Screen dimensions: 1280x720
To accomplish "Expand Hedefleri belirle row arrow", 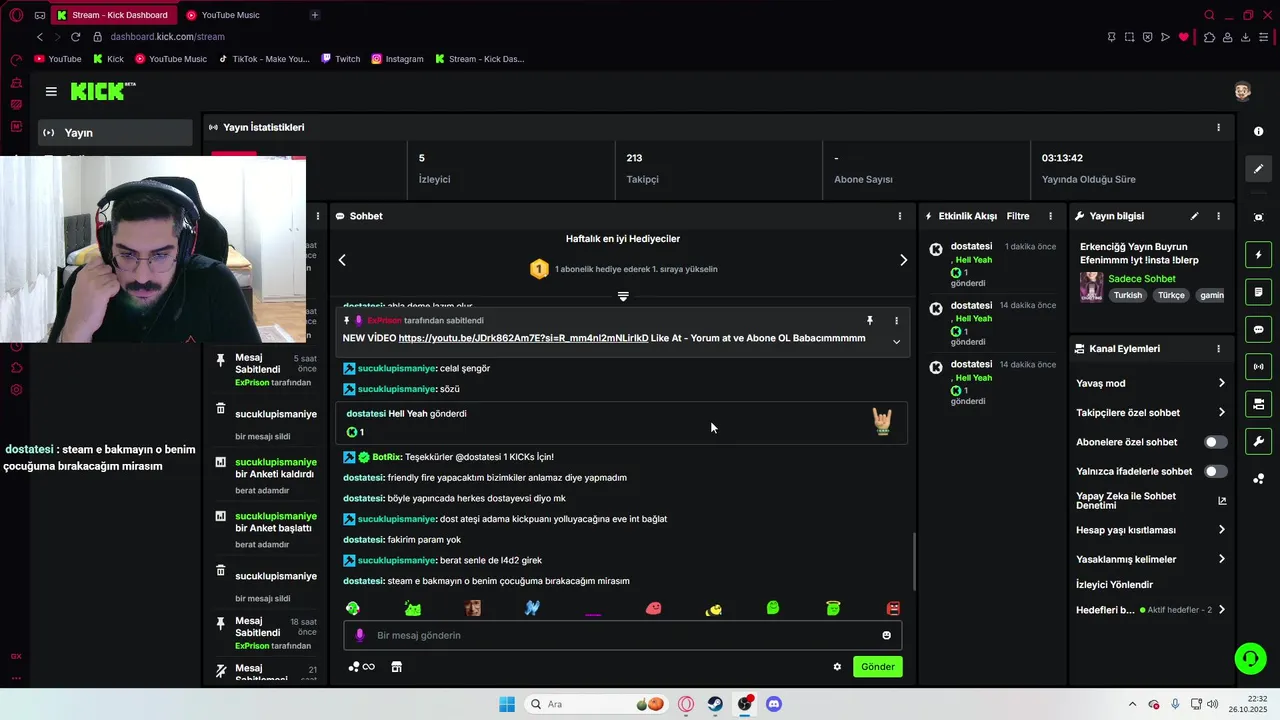I will tap(1222, 610).
